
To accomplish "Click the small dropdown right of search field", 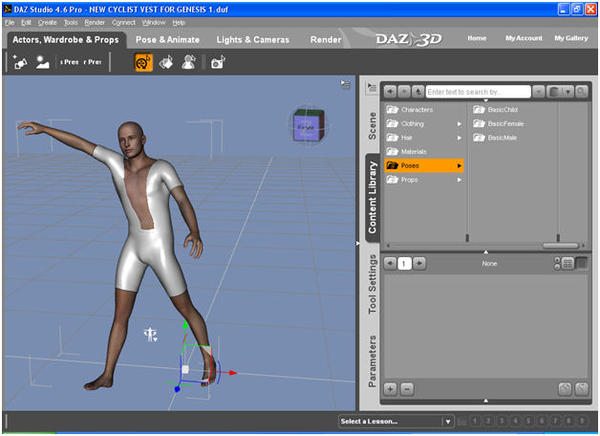I will pos(538,91).
